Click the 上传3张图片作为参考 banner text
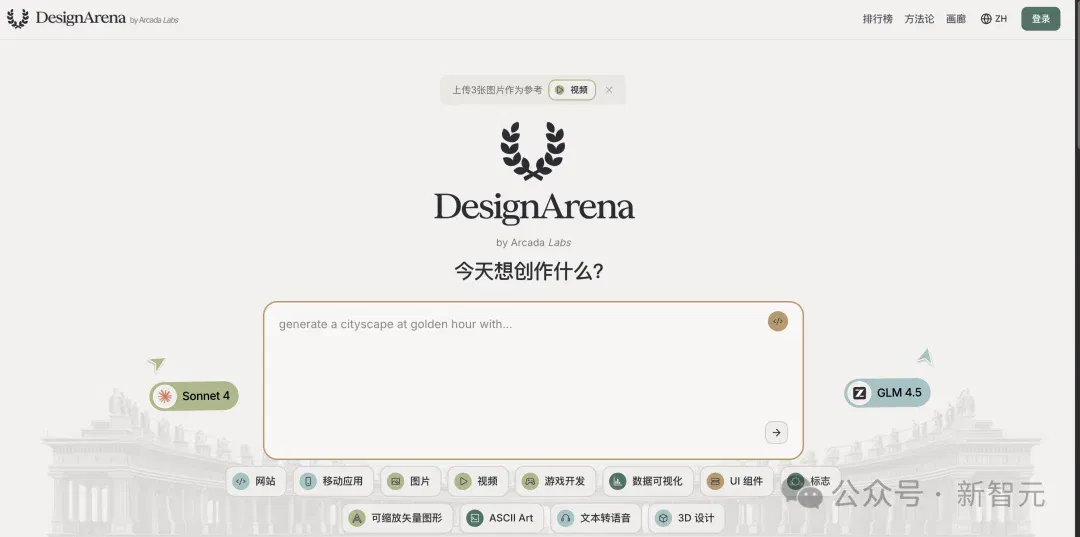The image size is (1080, 537). pyautogui.click(x=497, y=90)
